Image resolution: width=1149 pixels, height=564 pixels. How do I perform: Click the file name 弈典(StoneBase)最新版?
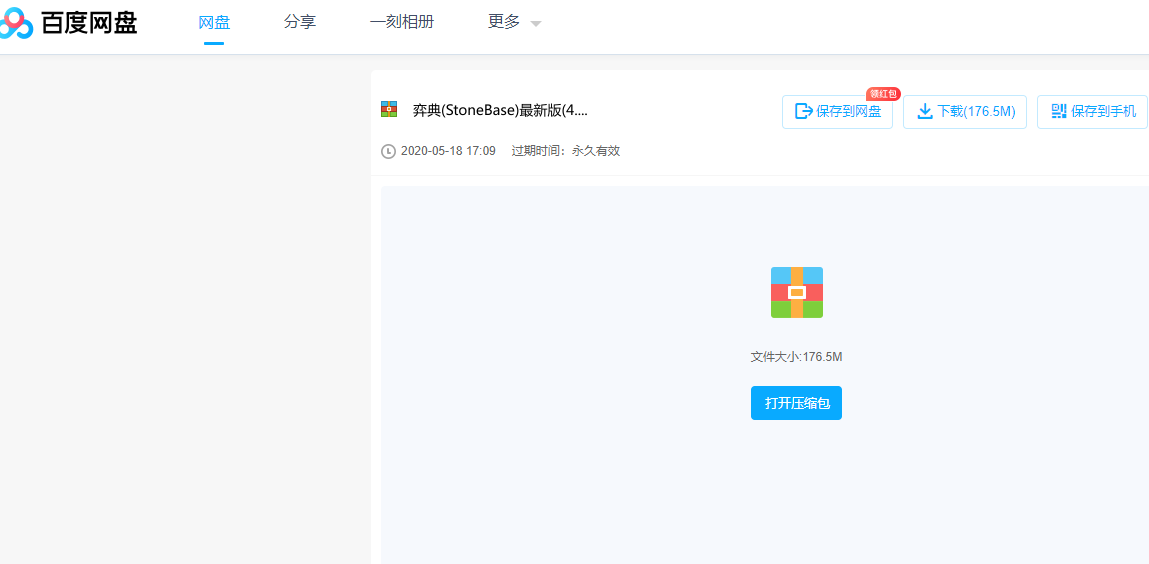(x=500, y=111)
